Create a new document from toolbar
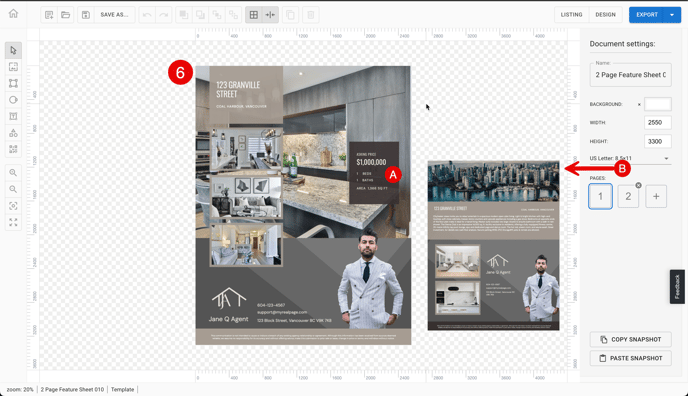The image size is (688, 396). 49,15
